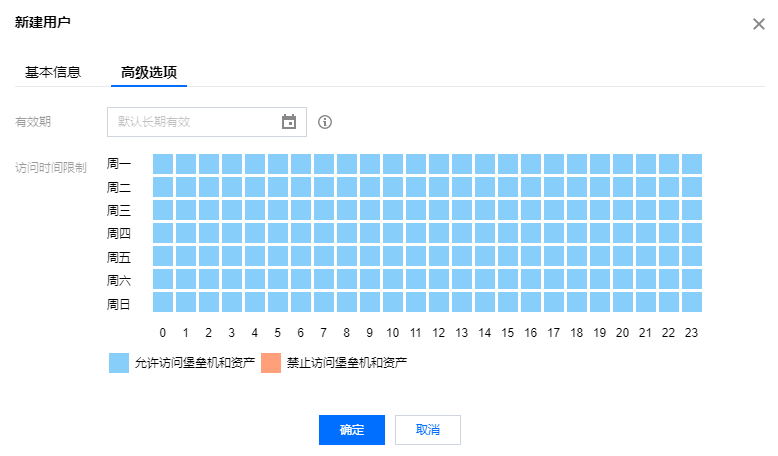Toggle the 周六 hour 20 time cell

[623, 279]
